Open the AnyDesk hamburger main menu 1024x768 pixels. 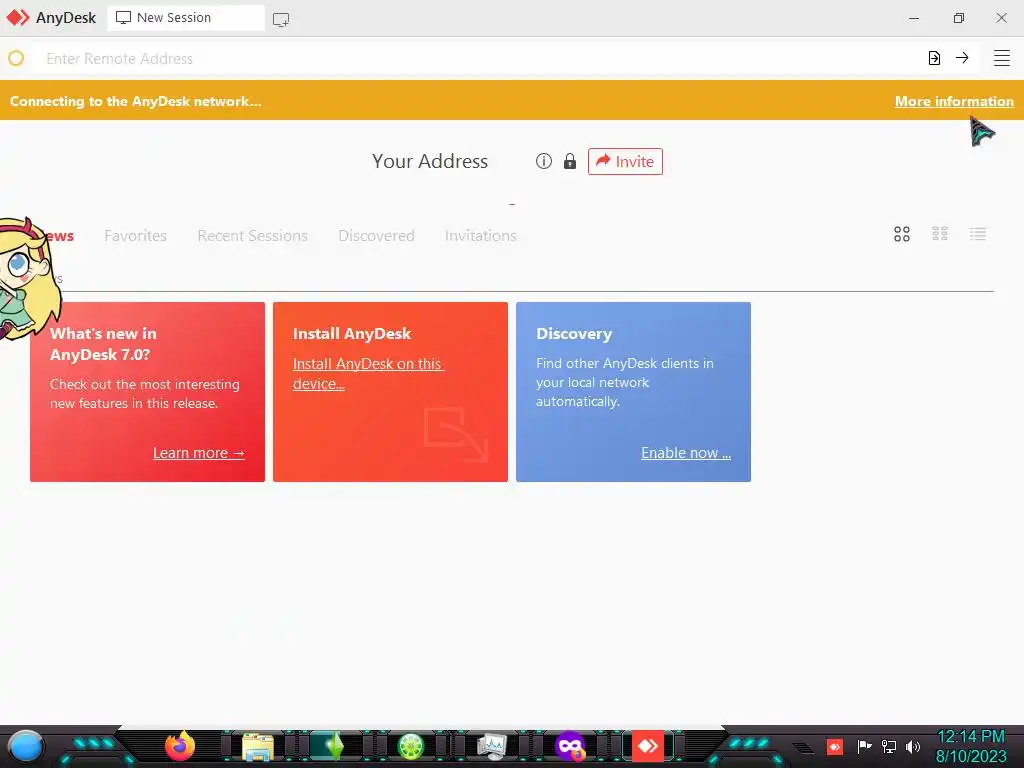1001,58
